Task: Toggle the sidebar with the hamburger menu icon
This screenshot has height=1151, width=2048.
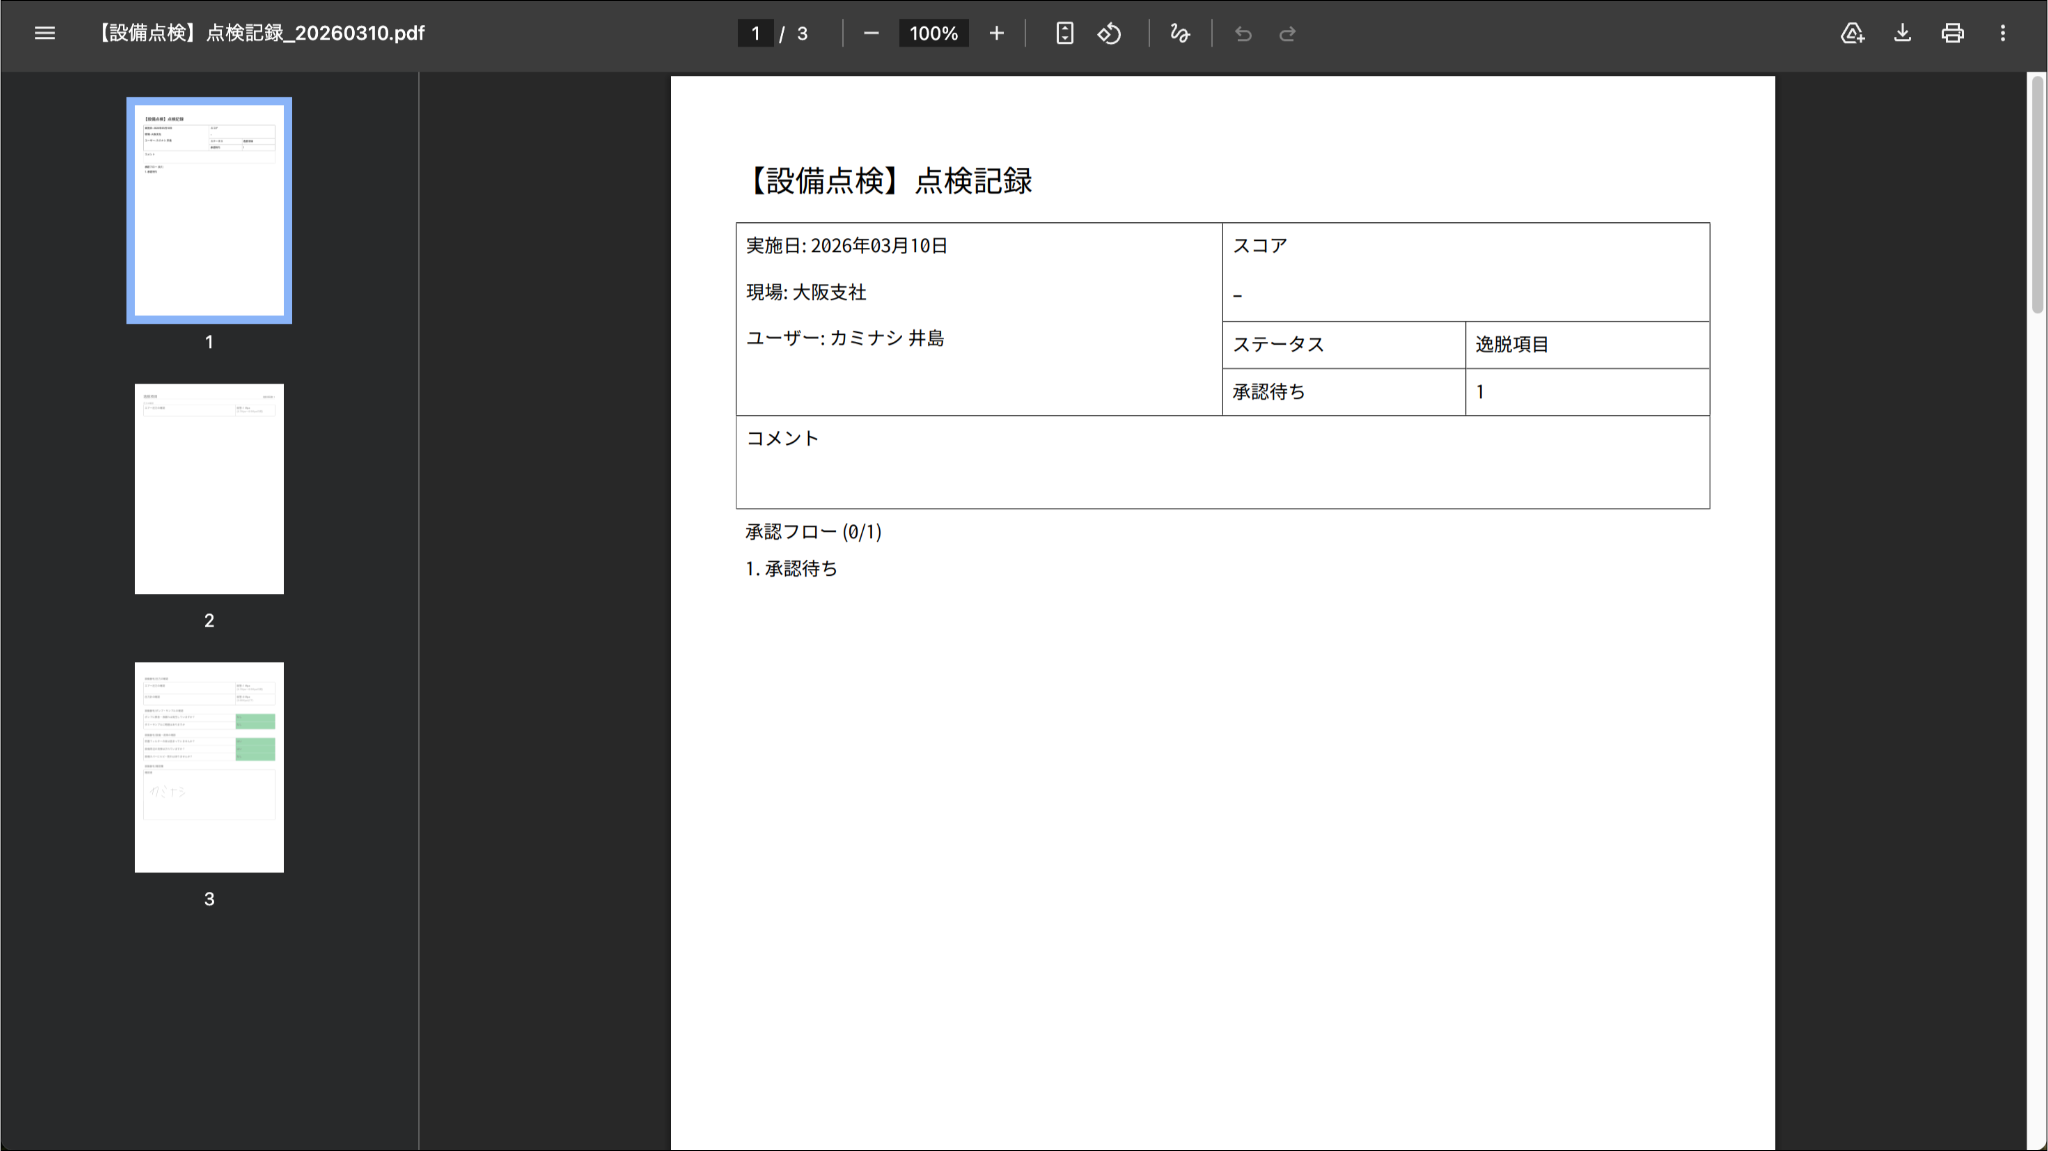Action: click(44, 33)
